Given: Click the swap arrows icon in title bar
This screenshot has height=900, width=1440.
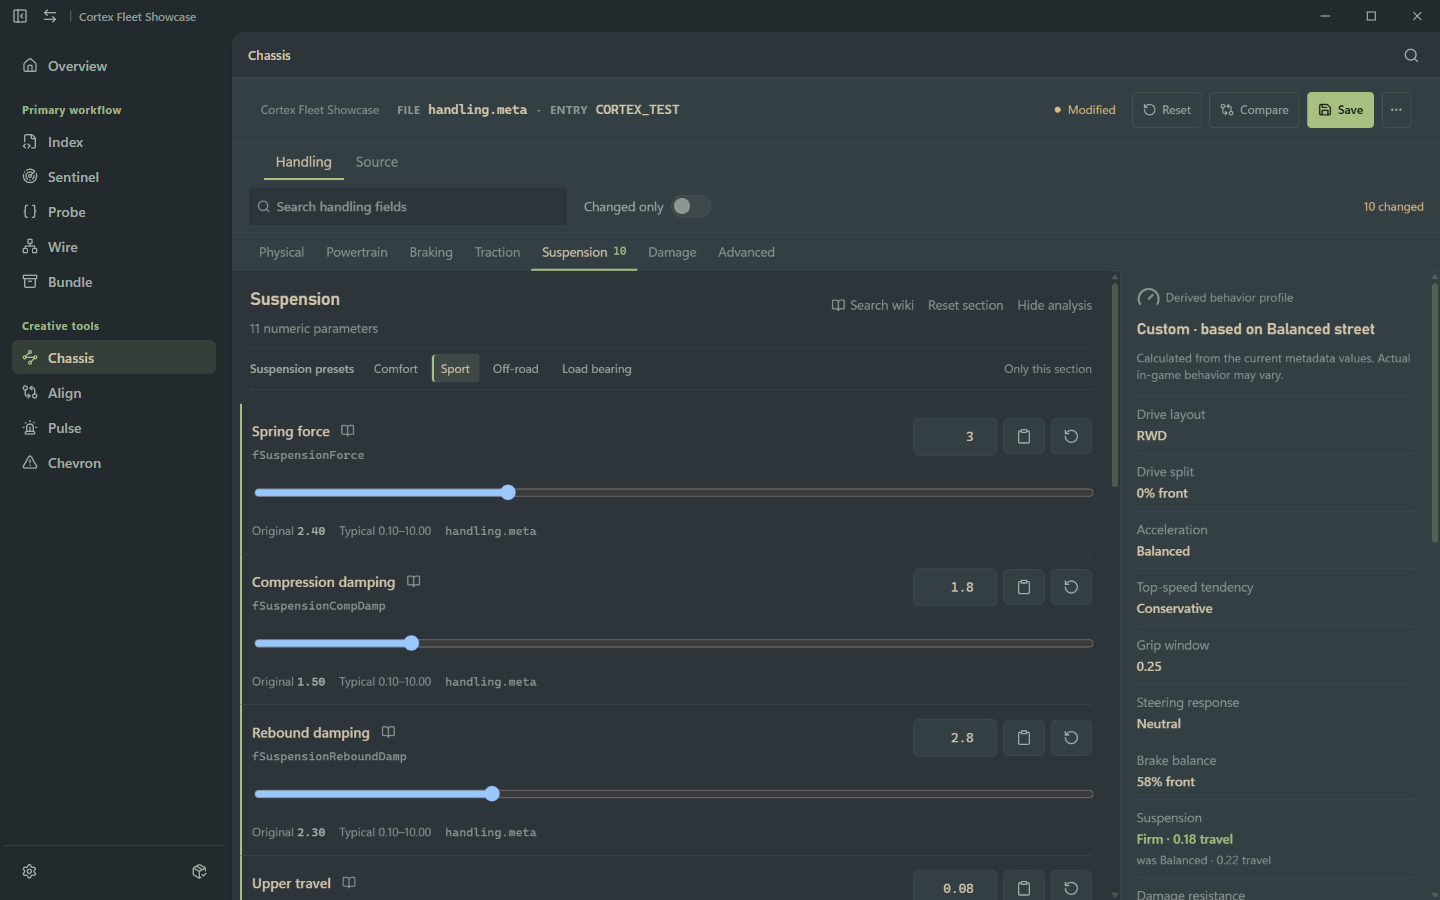Looking at the screenshot, I should pos(50,16).
